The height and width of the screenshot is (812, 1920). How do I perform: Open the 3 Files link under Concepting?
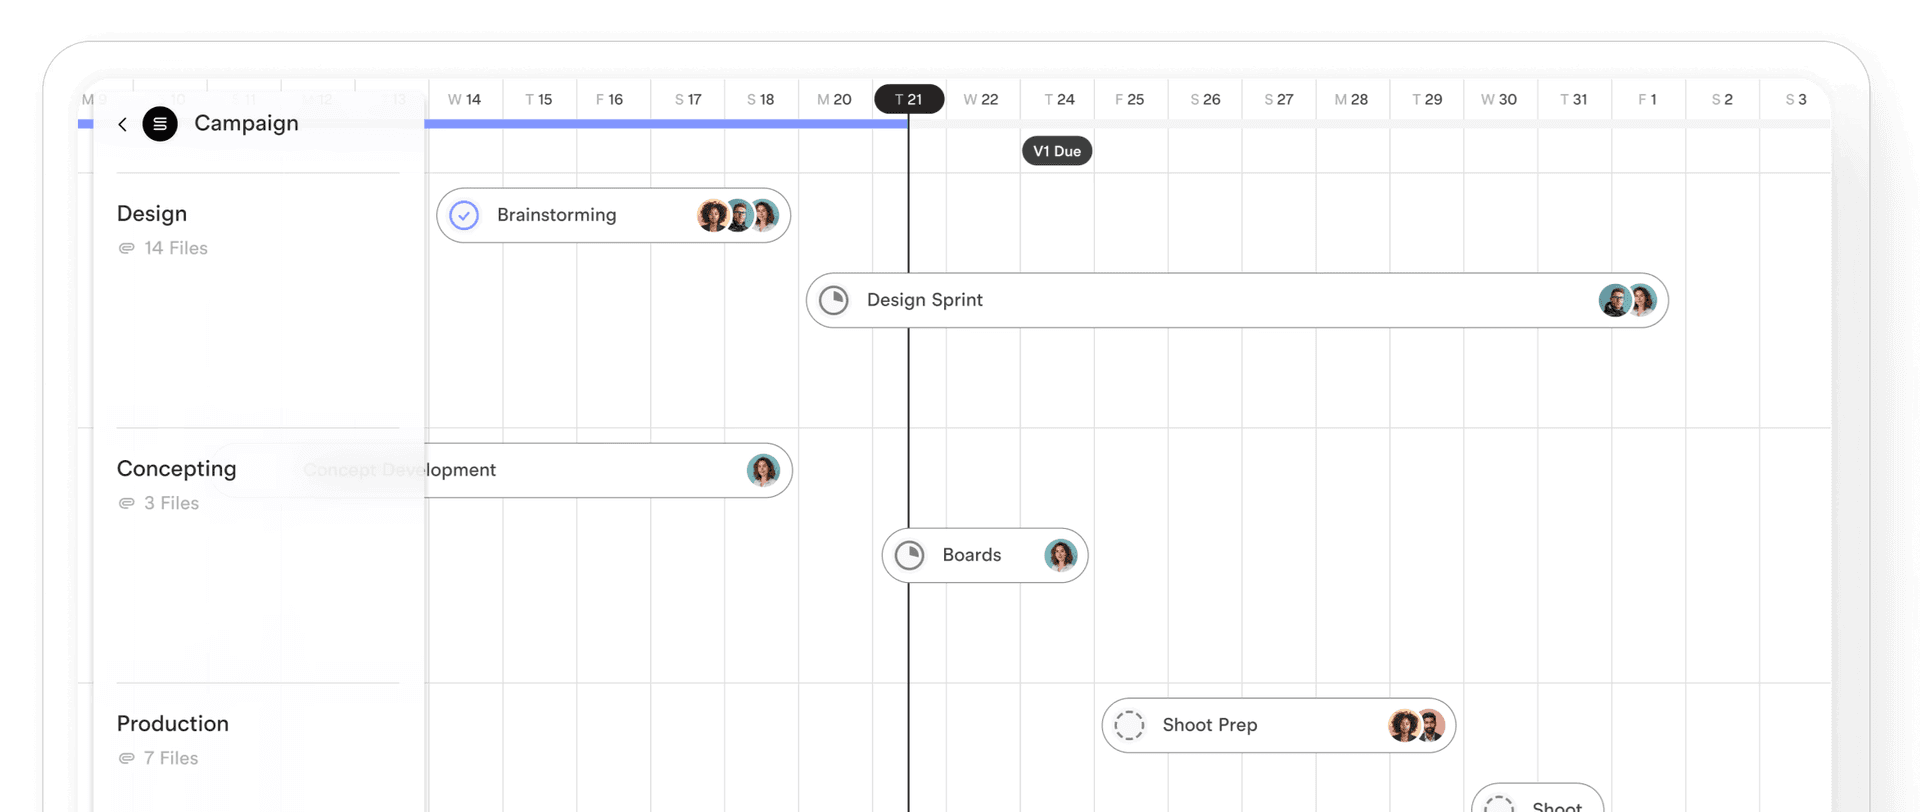(x=171, y=503)
